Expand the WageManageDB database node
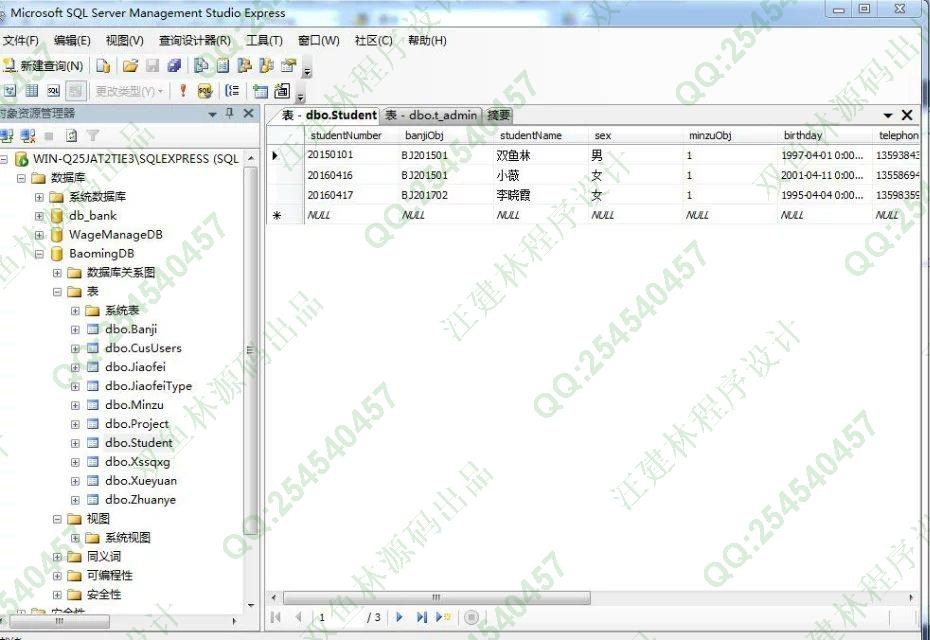The width and height of the screenshot is (930, 640). click(39, 235)
